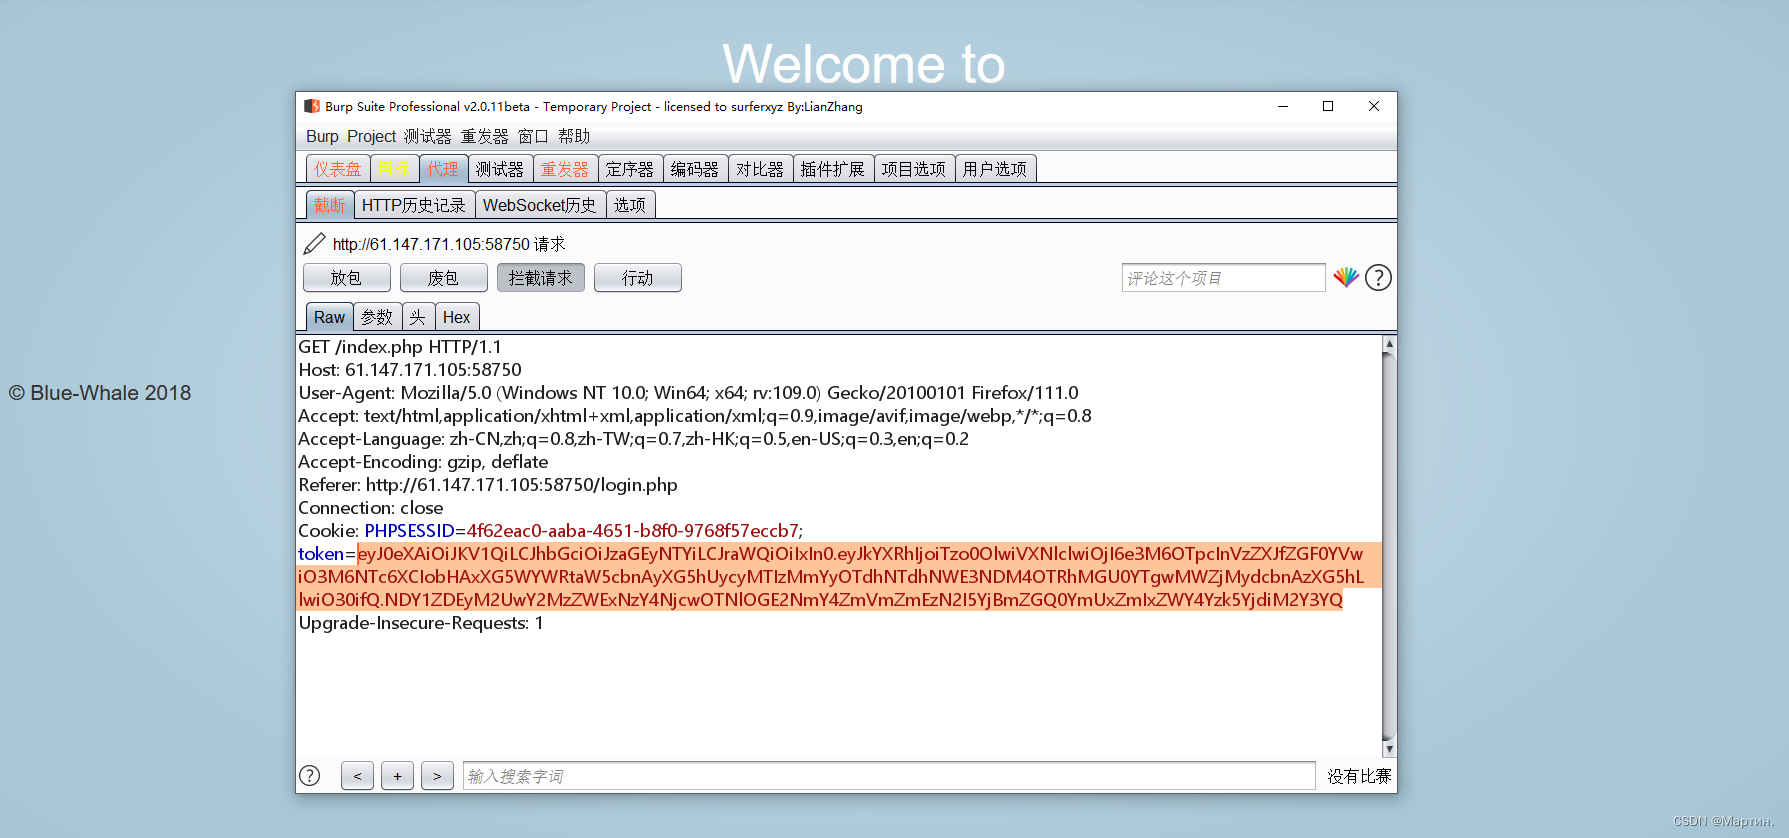The image size is (1789, 838).
Task: Open the 行动 action menu button
Action: pos(637,278)
